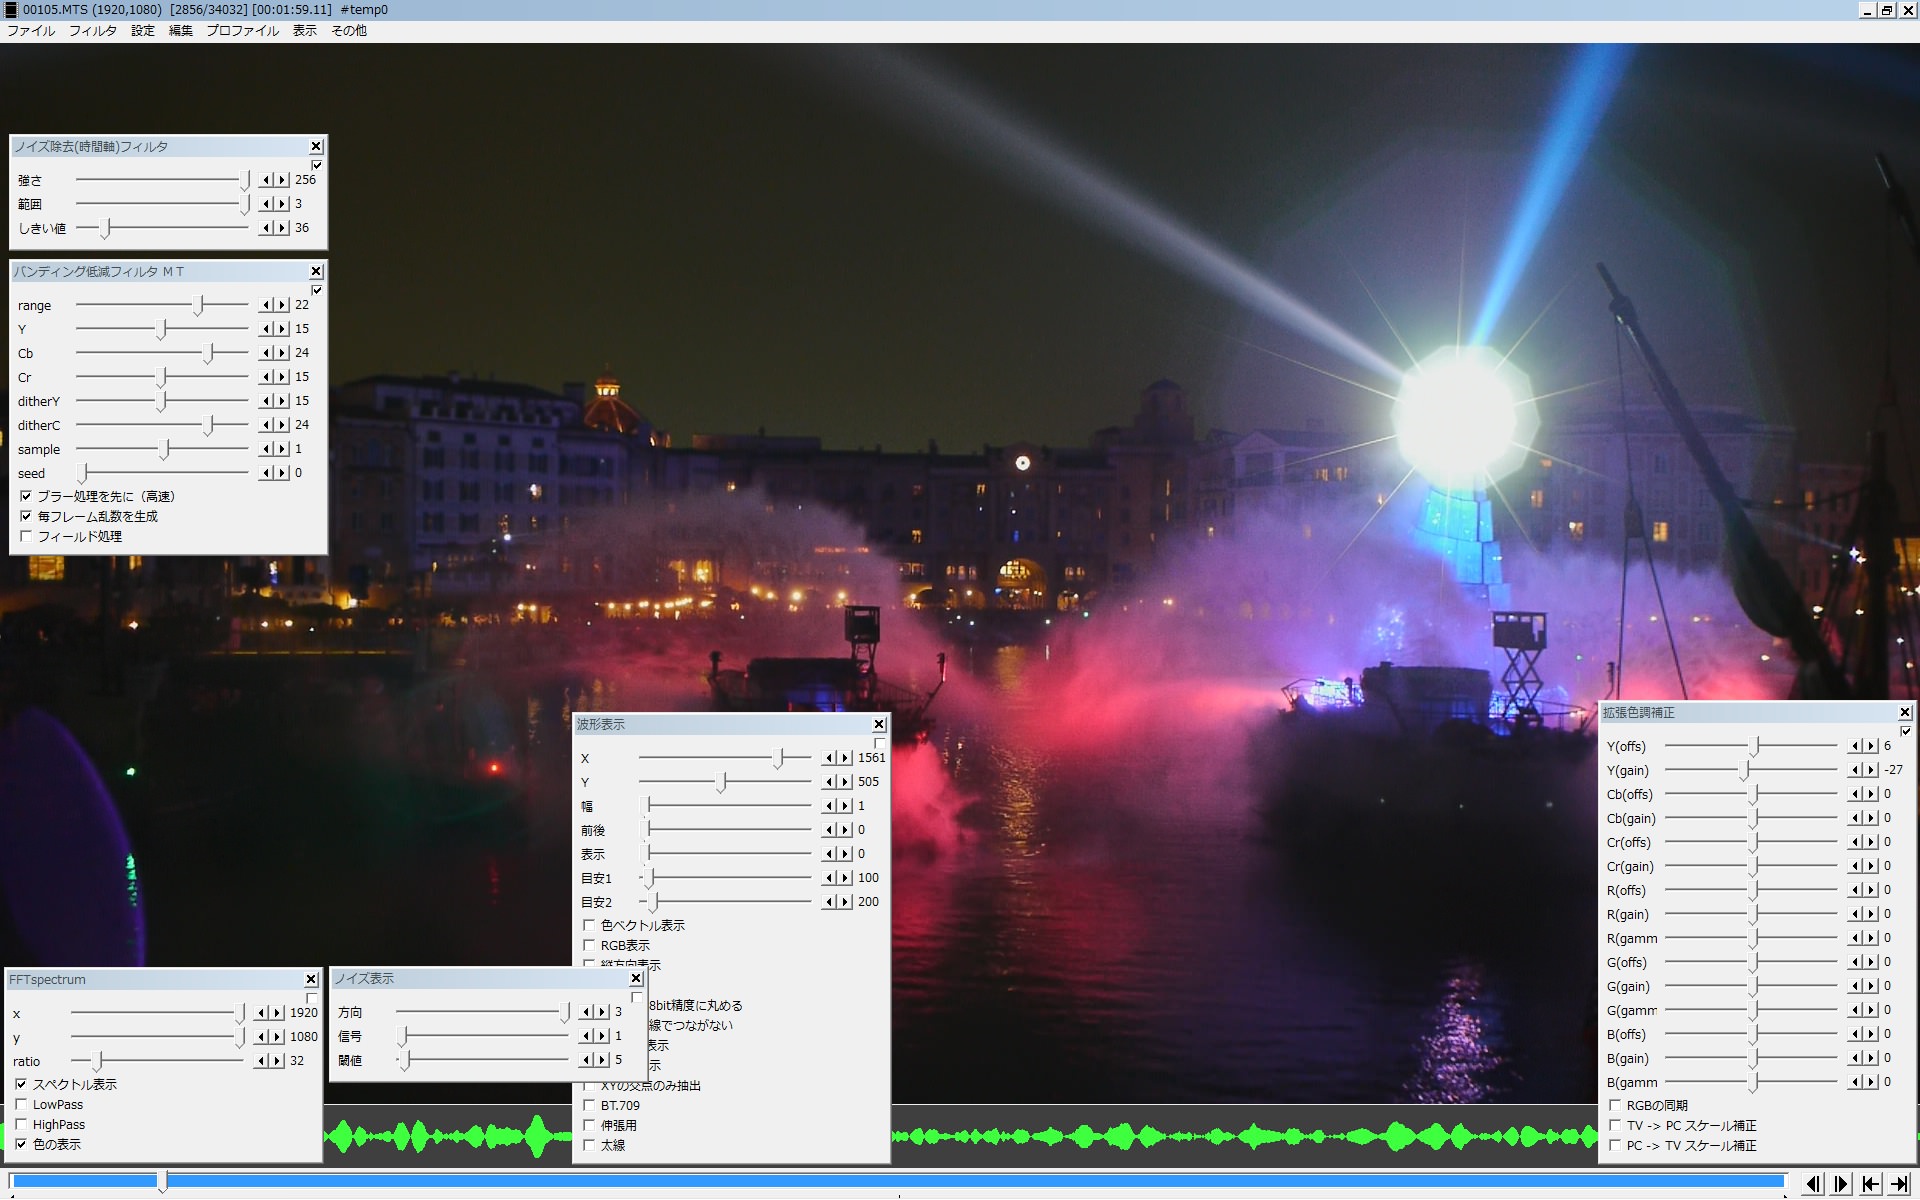Click the Cb slider in banding filter
The height and width of the screenshot is (1200, 1920).
(209, 353)
